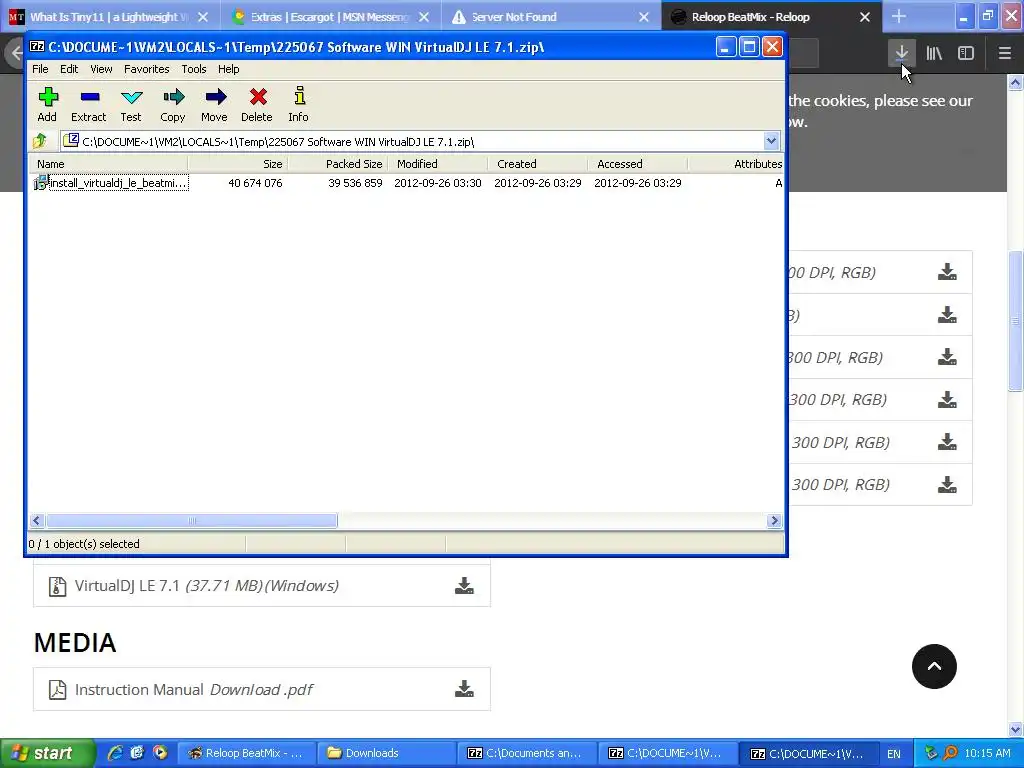This screenshot has height=768, width=1024.
Task: Open the Windows start button
Action: tap(47, 753)
